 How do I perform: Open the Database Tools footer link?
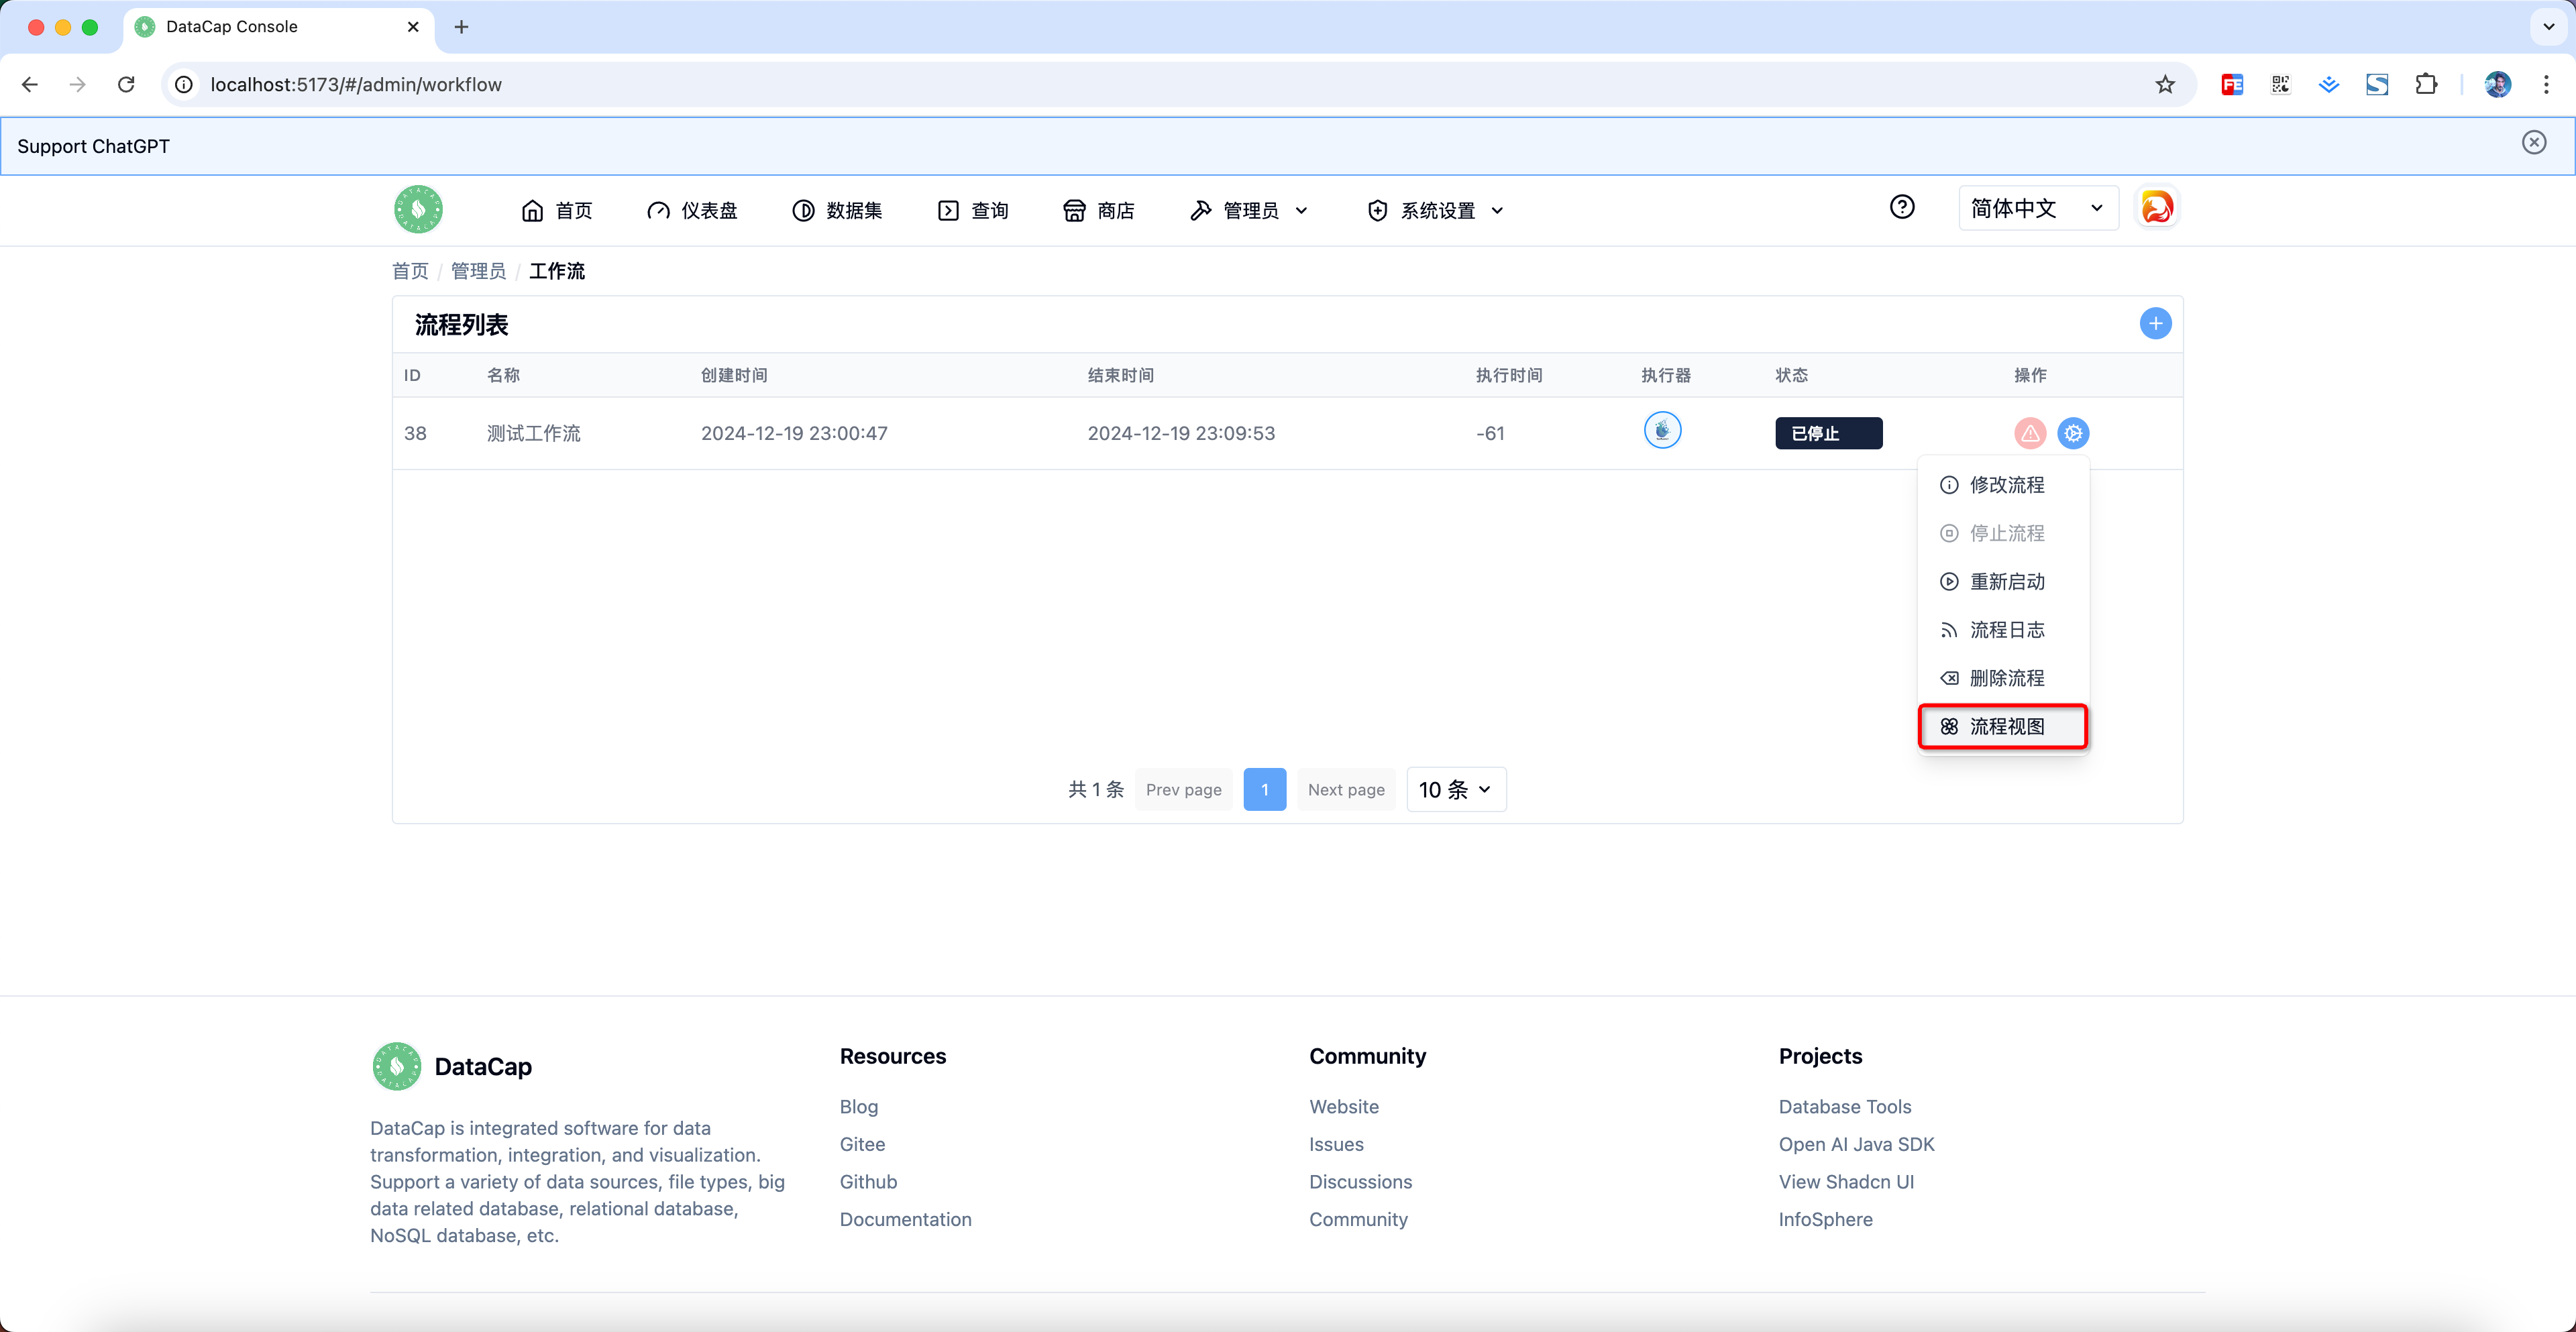click(x=1844, y=1107)
